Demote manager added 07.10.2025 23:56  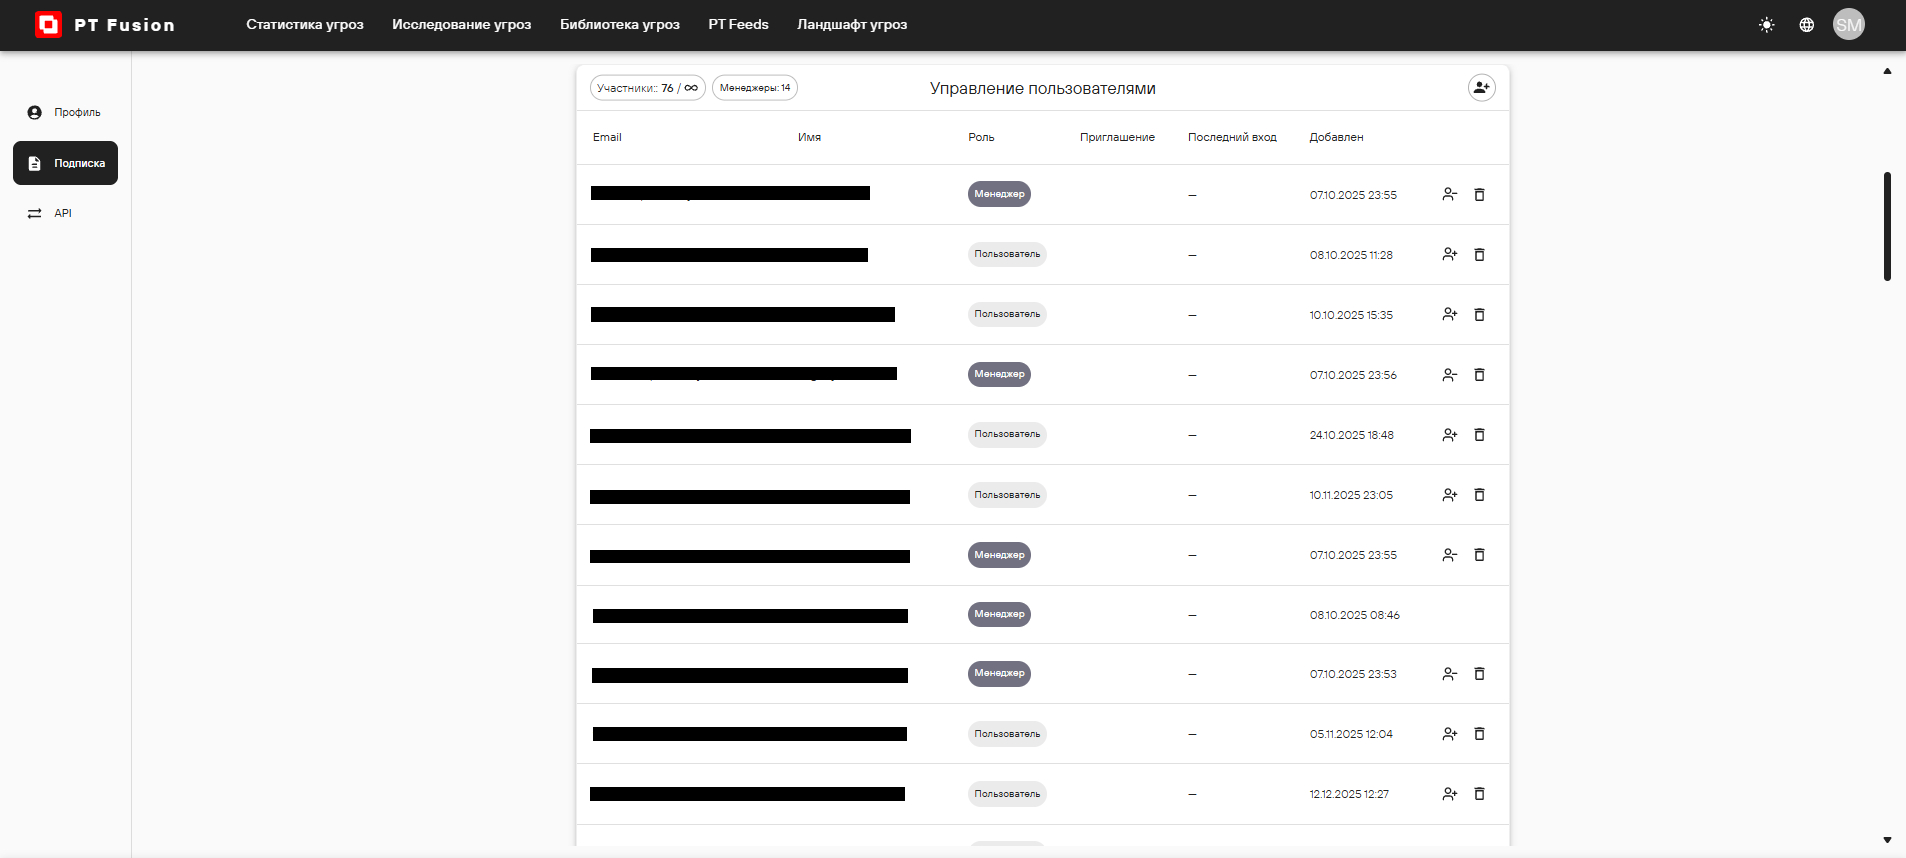pyautogui.click(x=1450, y=375)
